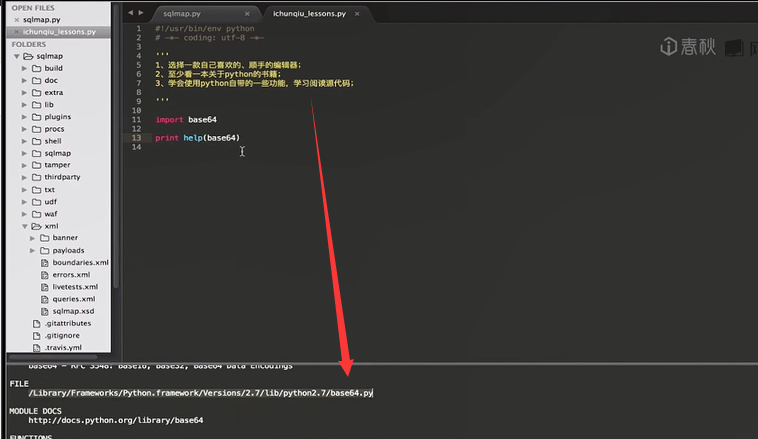Expand the plugins folder
Image resolution: width=758 pixels, height=439 pixels.
pyautogui.click(x=24, y=117)
